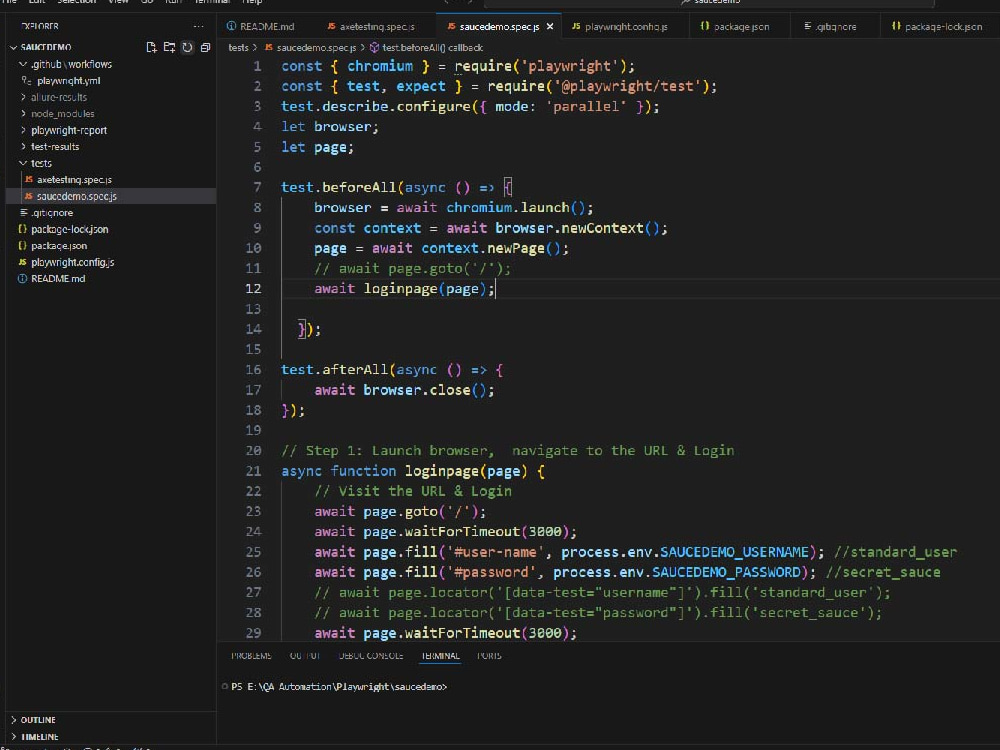Screen dimensions: 1000x750
Task: Expand the playwright-report folder
Action: tap(23, 130)
